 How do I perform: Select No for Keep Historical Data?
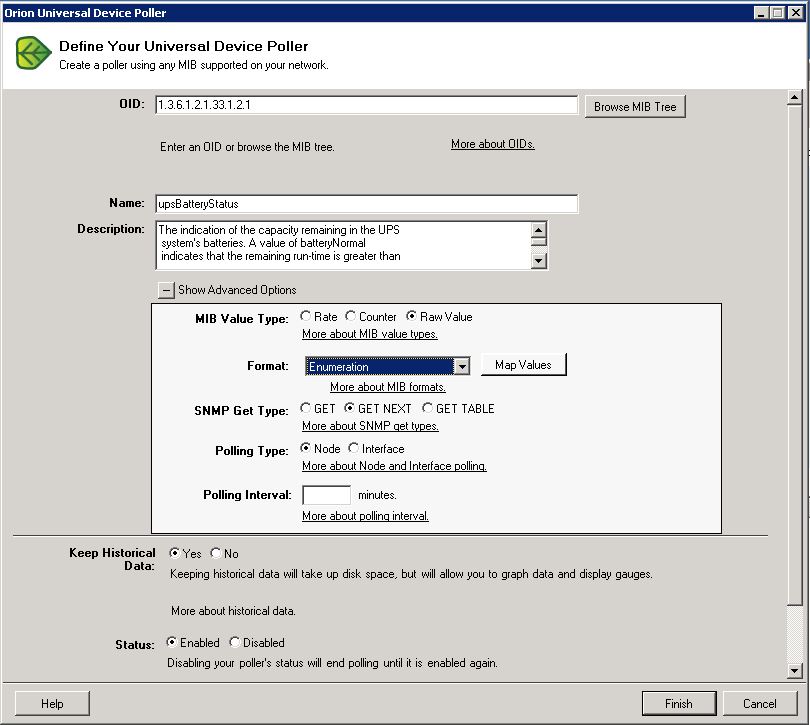[x=216, y=553]
